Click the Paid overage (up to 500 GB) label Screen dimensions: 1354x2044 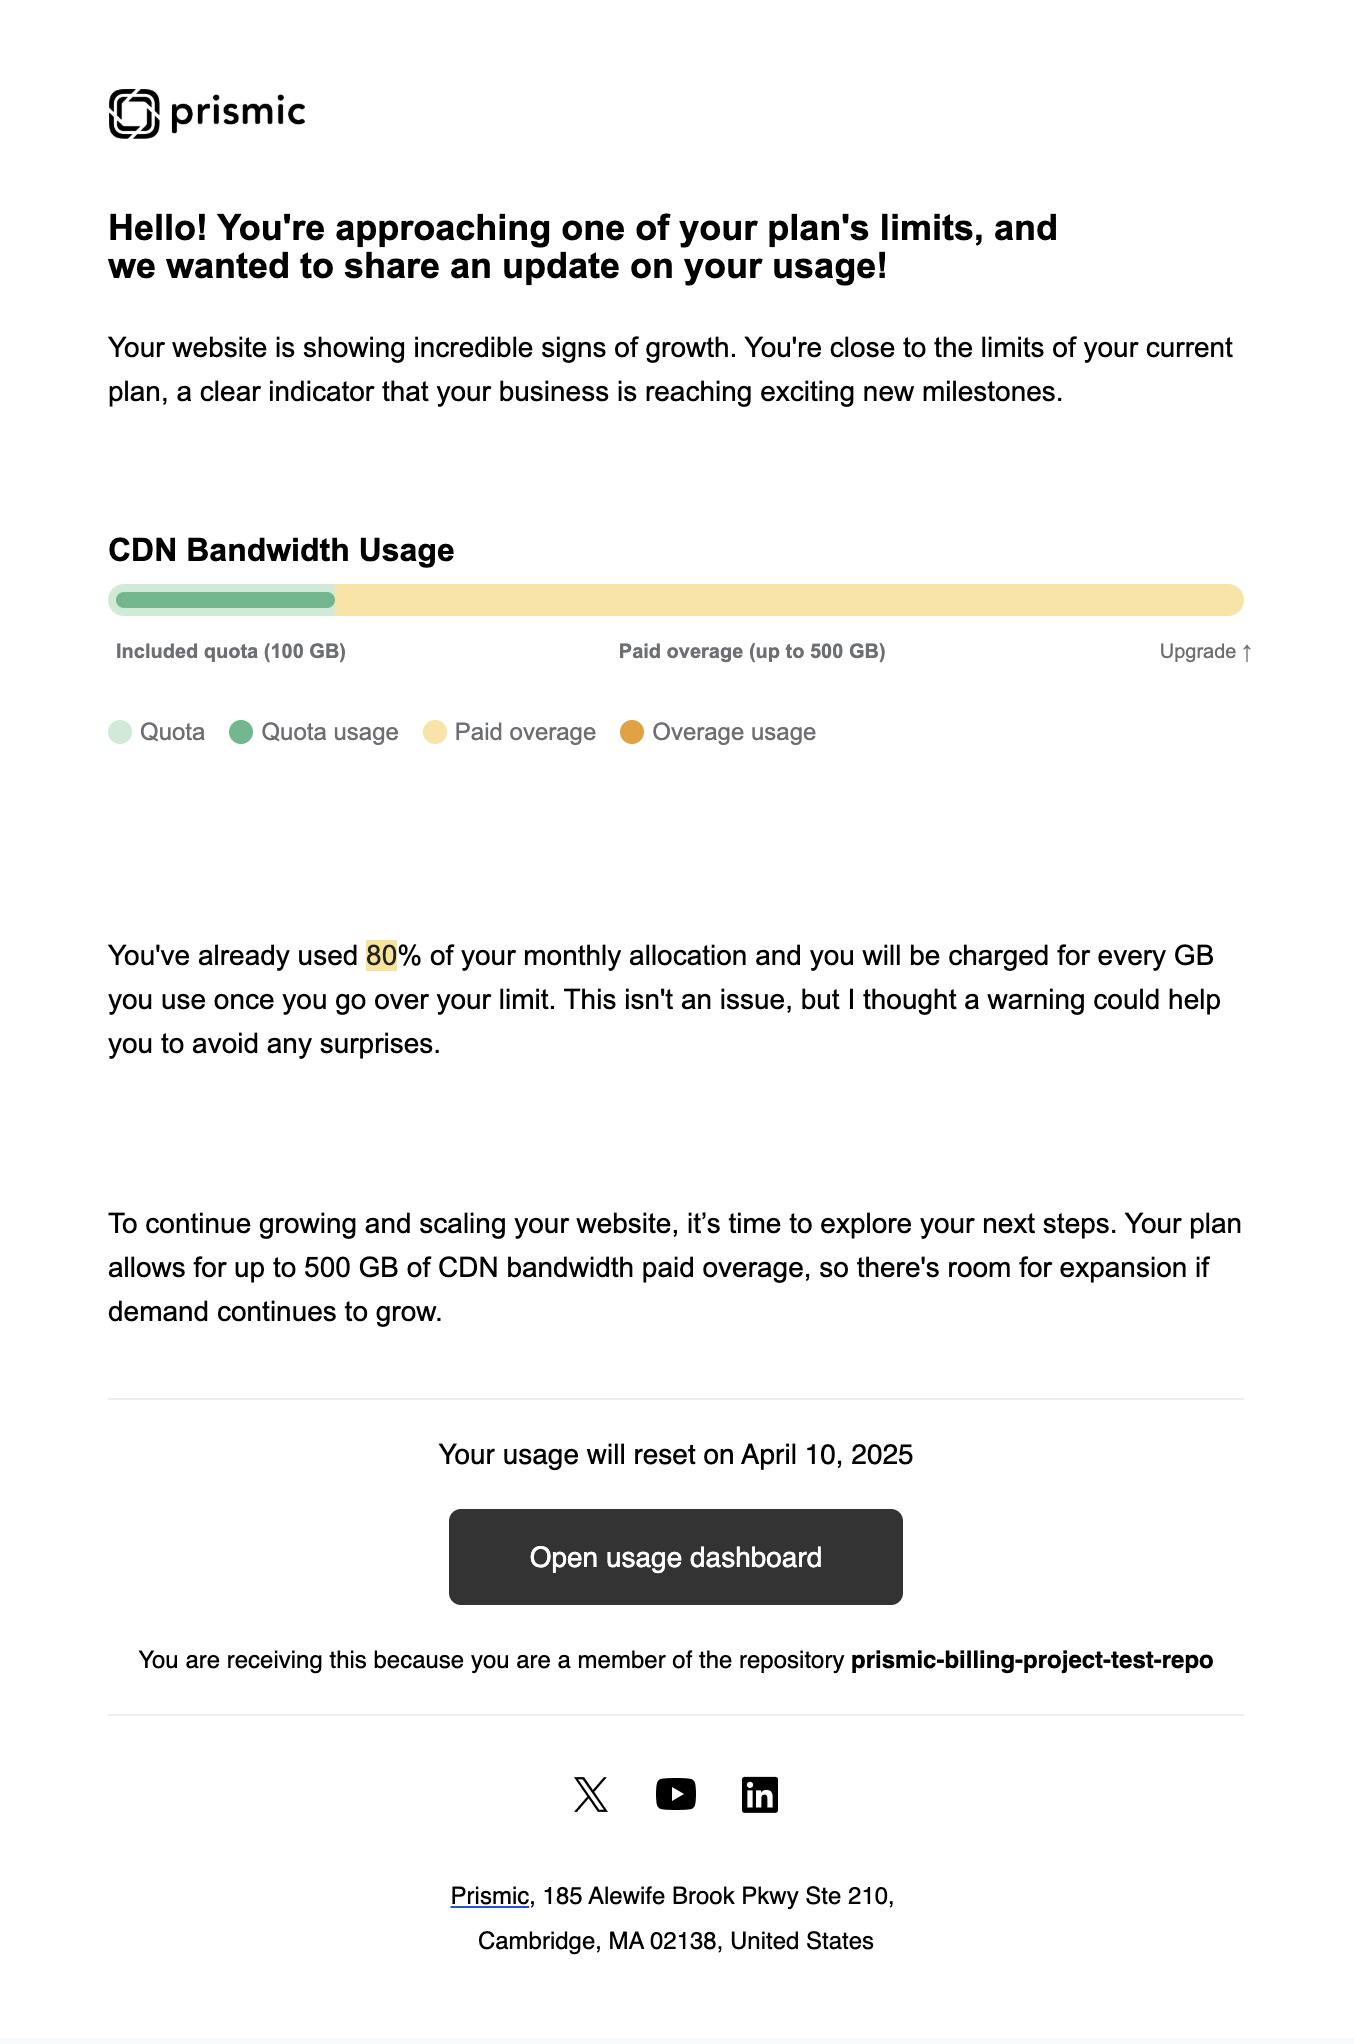752,652
